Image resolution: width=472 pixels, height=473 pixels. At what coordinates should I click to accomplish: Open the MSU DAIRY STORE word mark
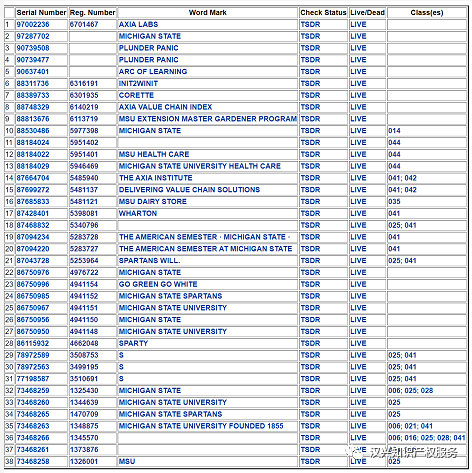click(x=153, y=201)
